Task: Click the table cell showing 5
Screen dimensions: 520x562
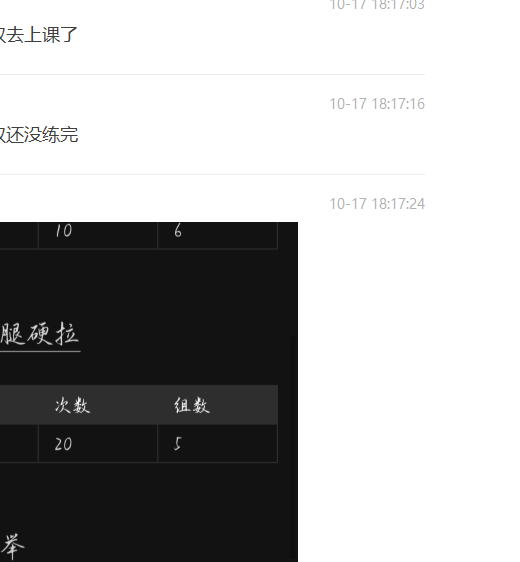Action: click(218, 444)
